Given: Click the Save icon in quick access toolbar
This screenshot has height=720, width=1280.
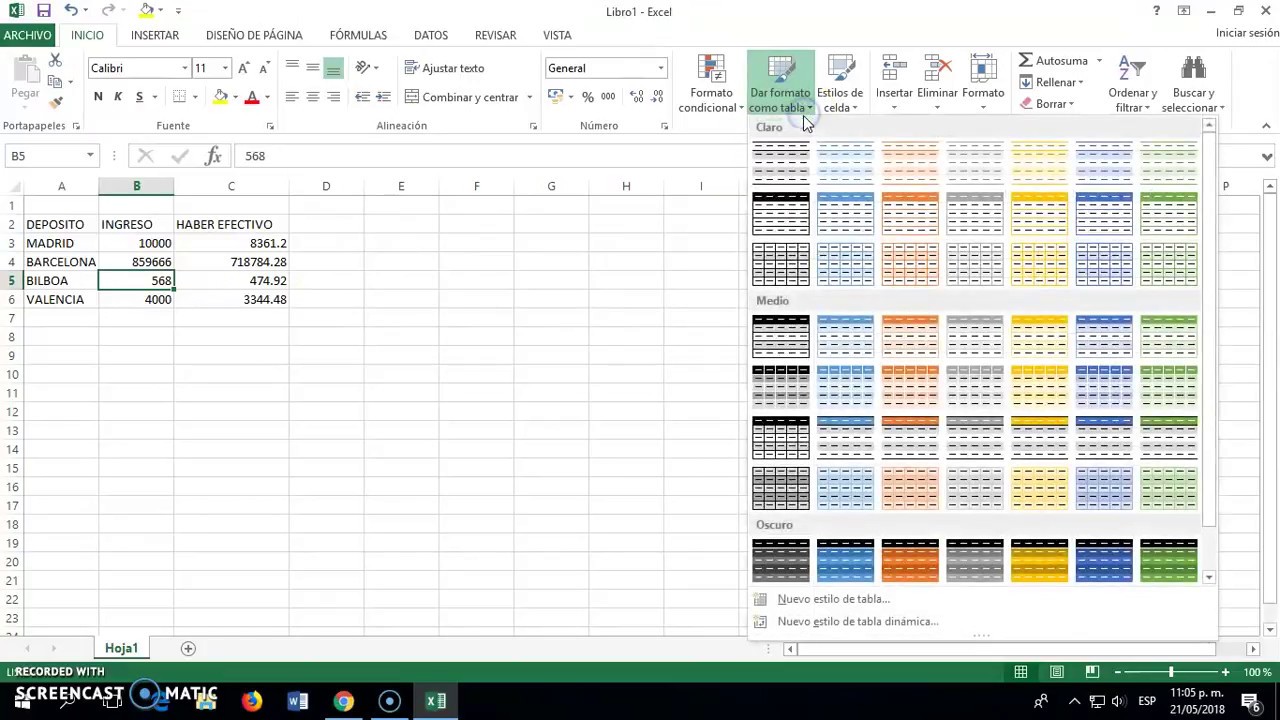Looking at the screenshot, I should (x=43, y=11).
